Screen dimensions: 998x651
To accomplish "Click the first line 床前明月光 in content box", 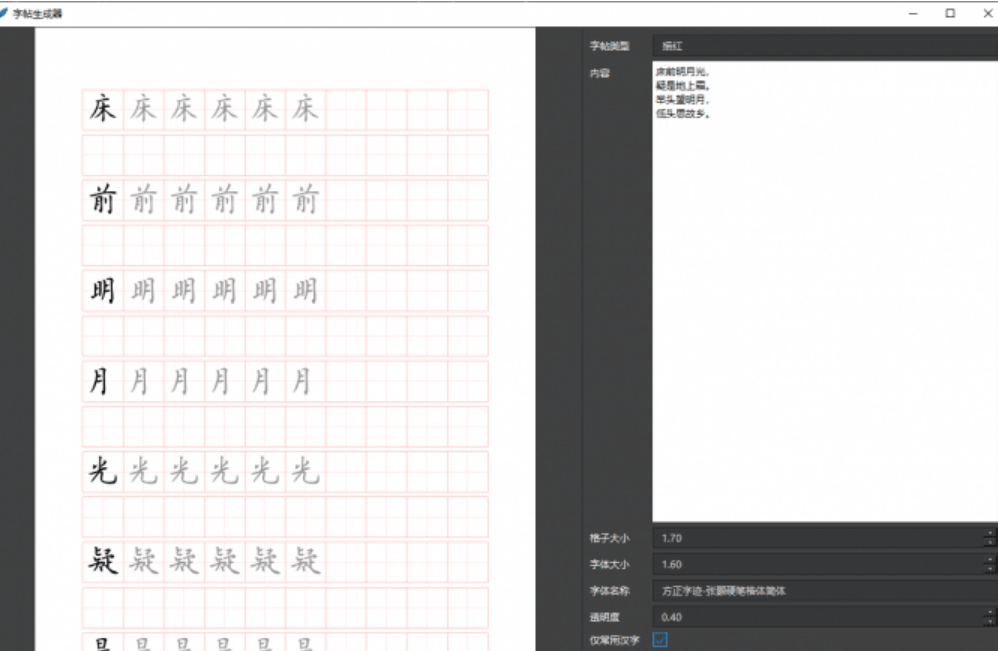I will pyautogui.click(x=682, y=73).
